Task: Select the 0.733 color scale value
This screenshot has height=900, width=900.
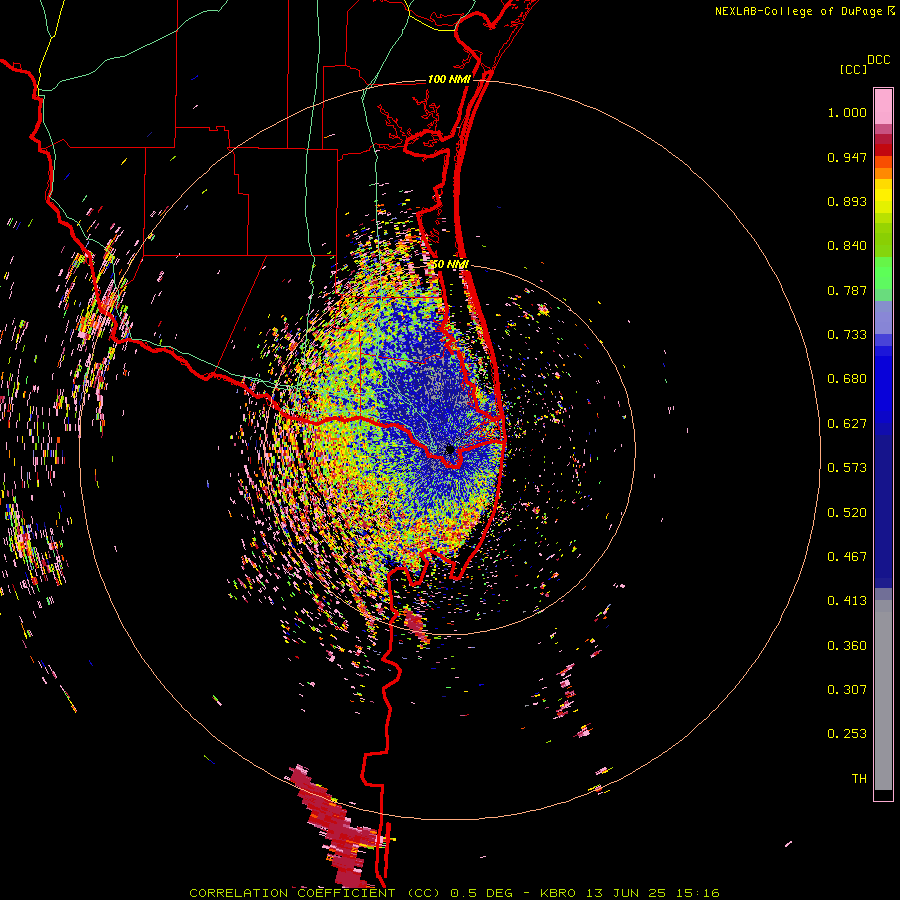Action: (847, 335)
